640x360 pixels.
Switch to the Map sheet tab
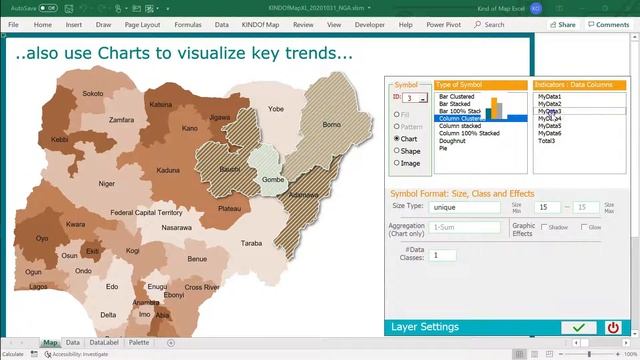pos(50,342)
